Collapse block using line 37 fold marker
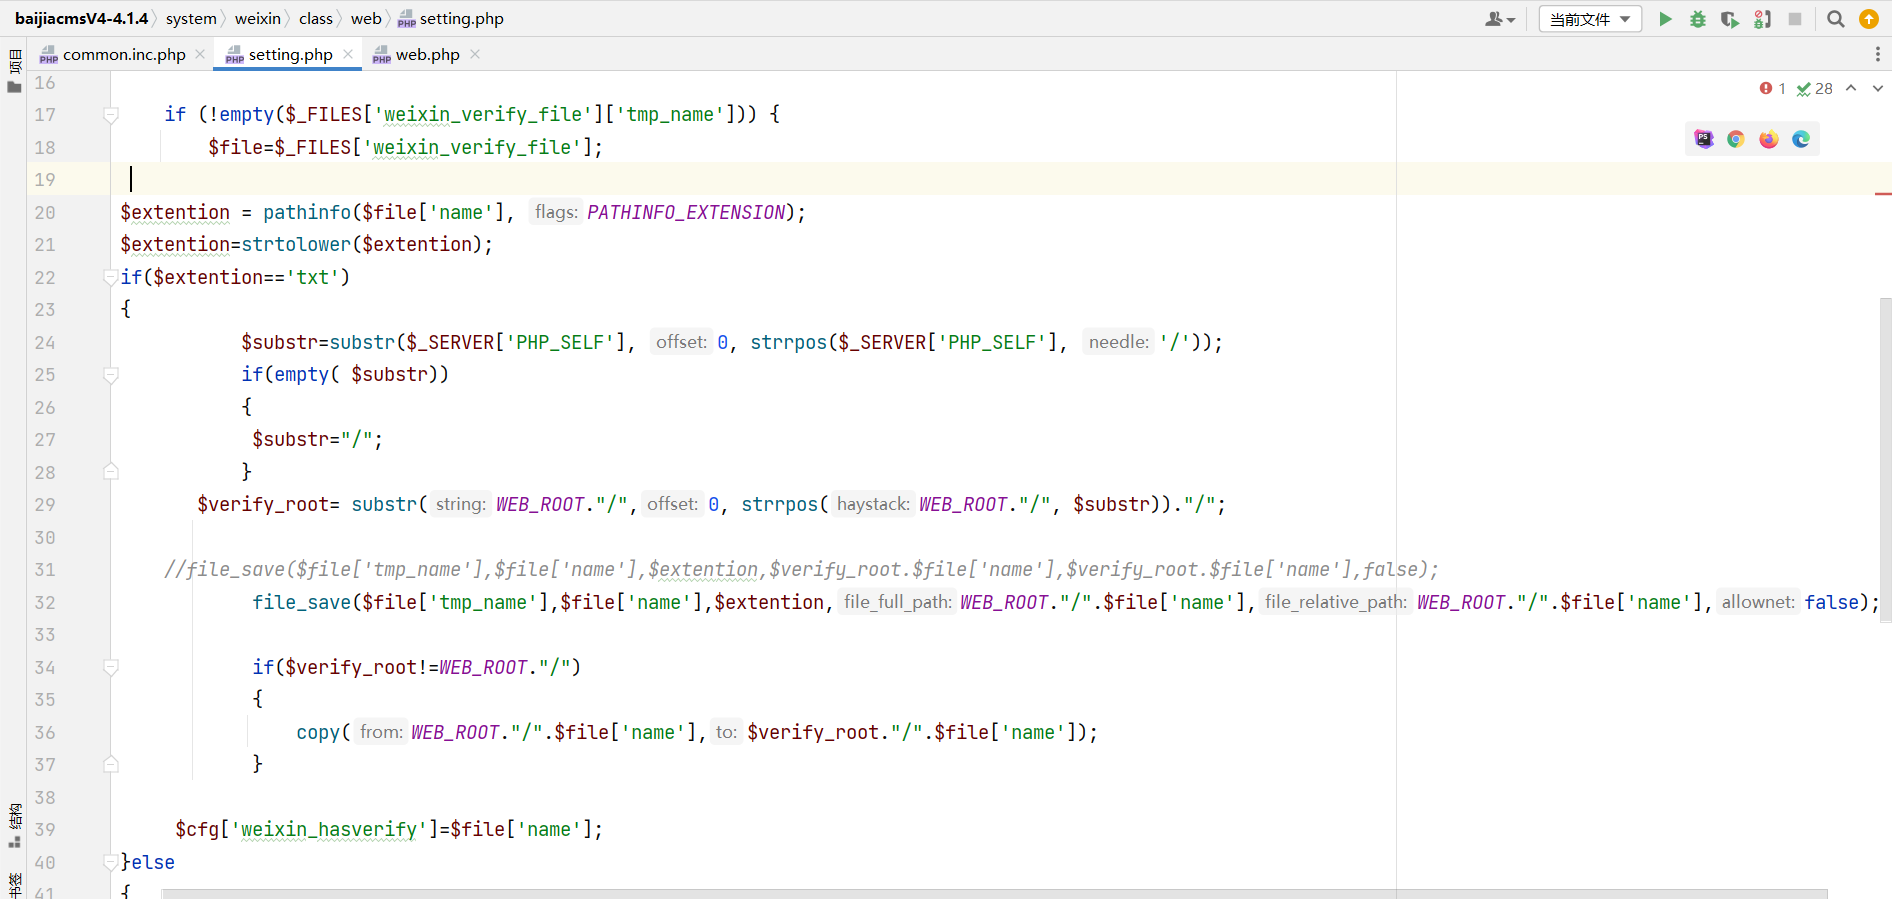Screen dimensions: 1892x899 point(111,765)
